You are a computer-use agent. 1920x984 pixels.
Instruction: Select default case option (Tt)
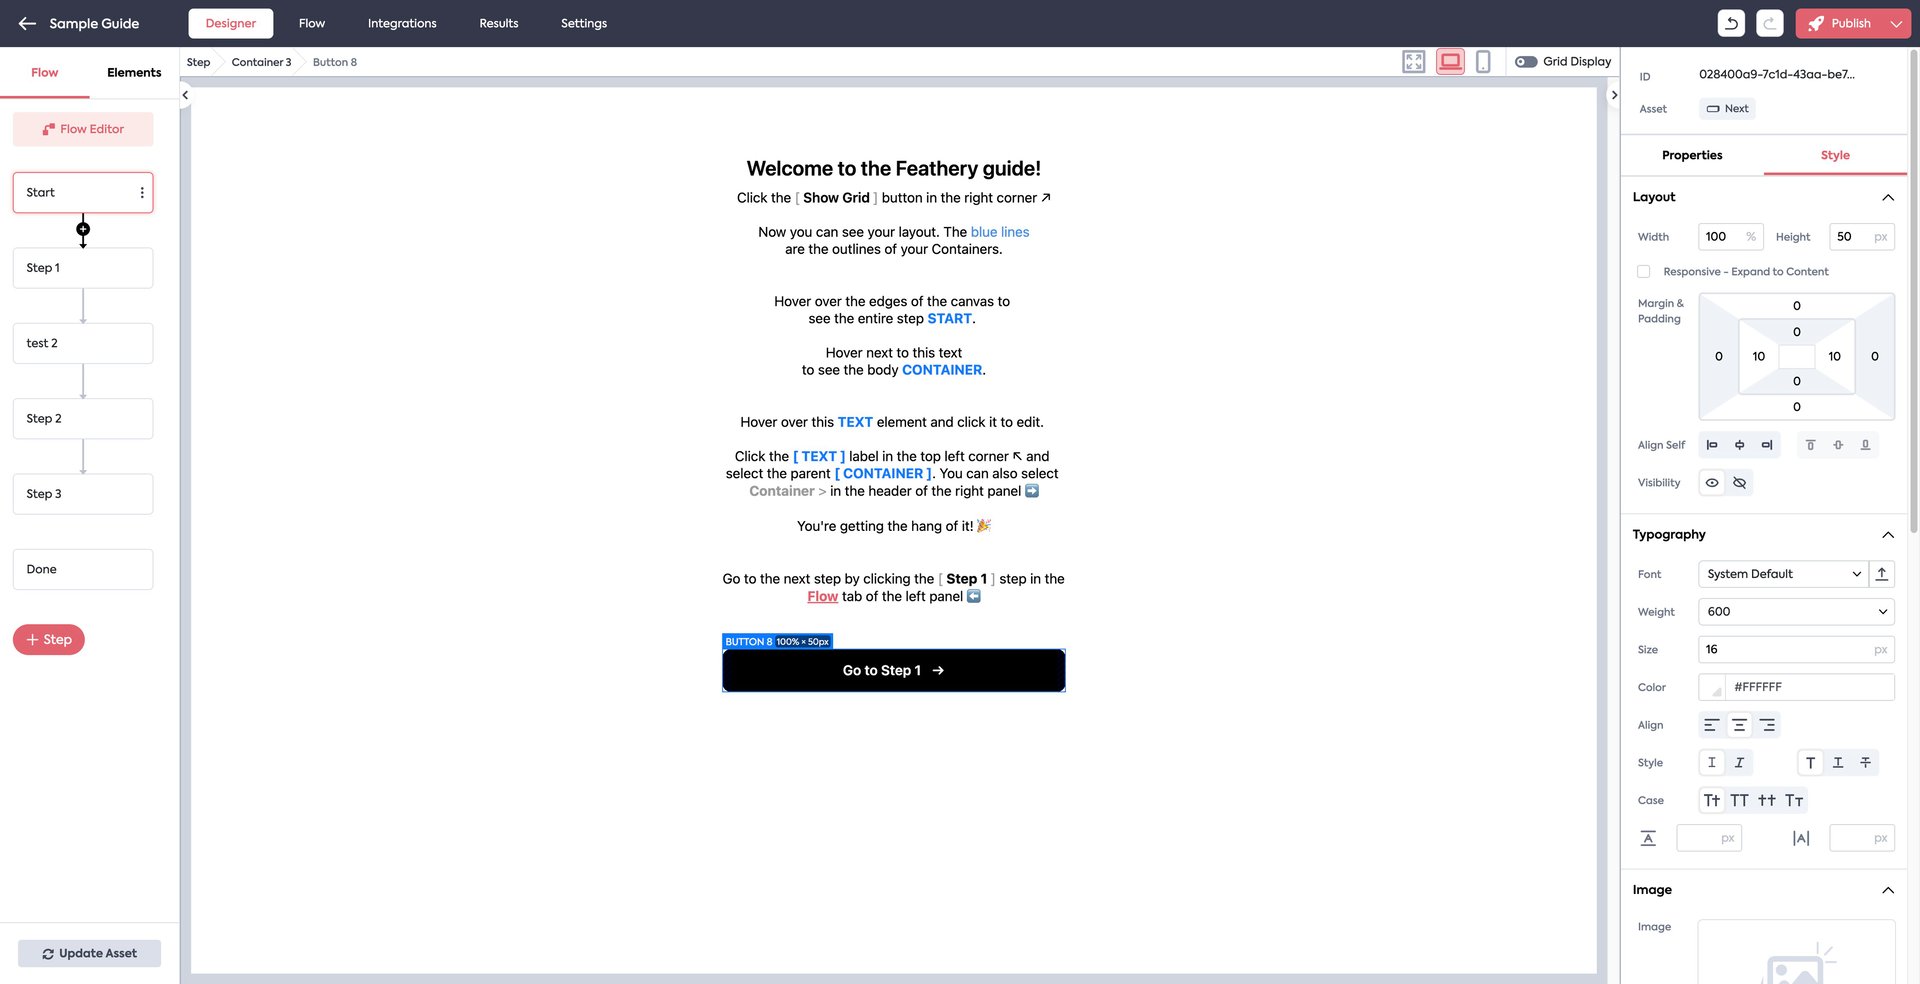(x=1712, y=801)
